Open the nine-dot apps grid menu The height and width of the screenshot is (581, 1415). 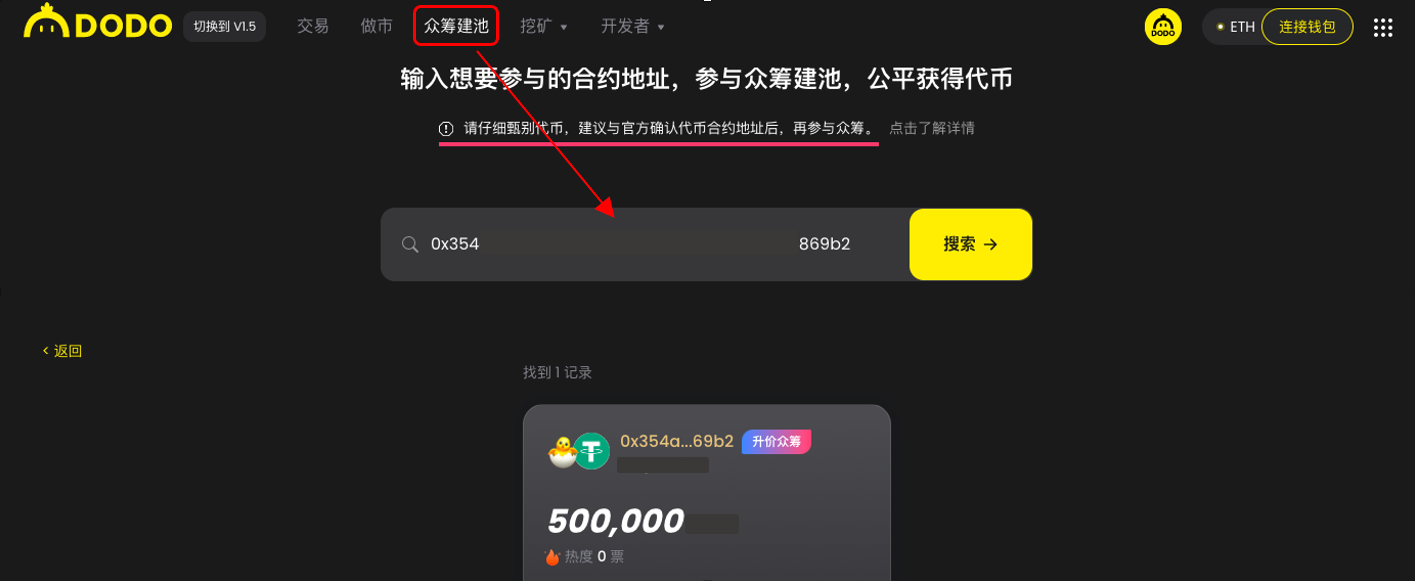tap(1383, 27)
